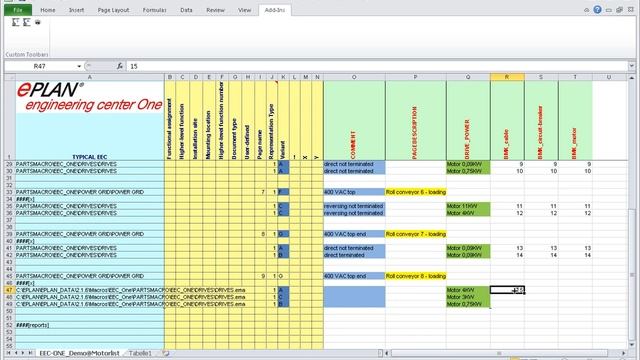Expand the formula bar with chevron
640x360 pixels.
pyautogui.click(x=632, y=66)
